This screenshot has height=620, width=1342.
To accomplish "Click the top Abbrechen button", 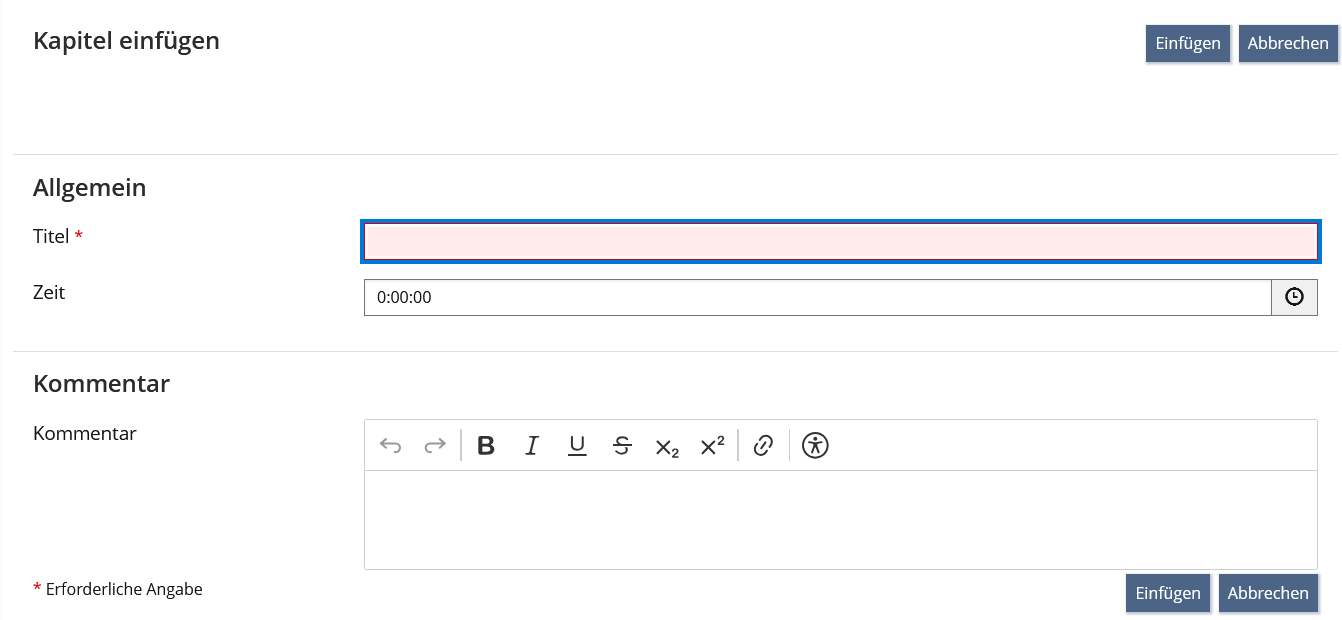I will pos(1288,44).
